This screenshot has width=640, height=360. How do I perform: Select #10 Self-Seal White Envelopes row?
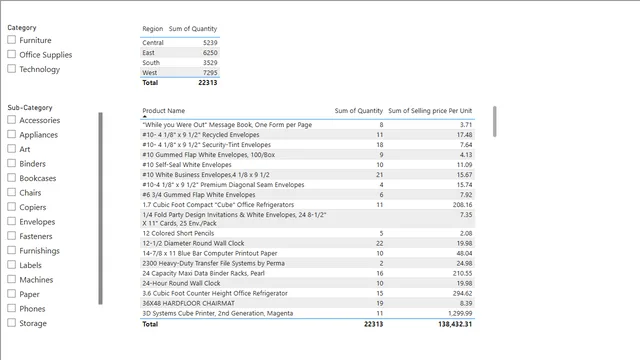click(x=307, y=164)
